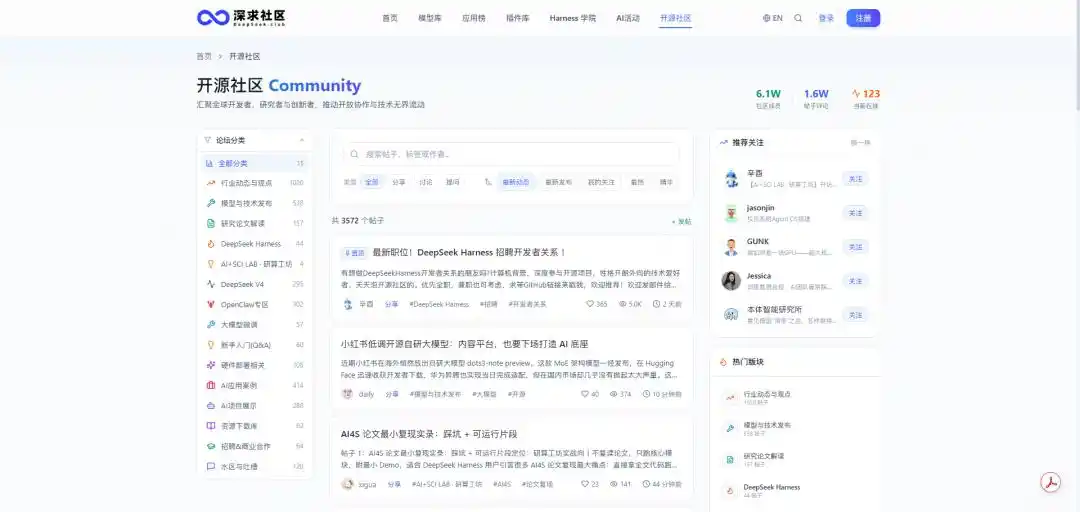This screenshot has width=1080, height=512.
Task: Filter posts by 精华
Action: pyautogui.click(x=666, y=183)
